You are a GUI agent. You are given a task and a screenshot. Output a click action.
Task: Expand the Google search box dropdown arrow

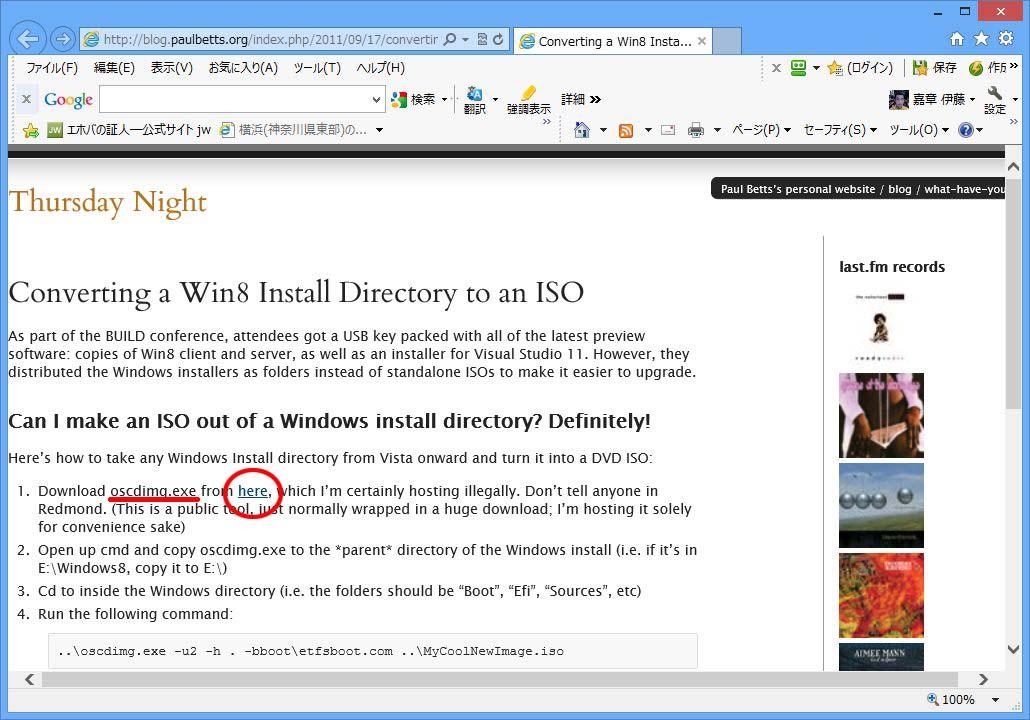click(x=376, y=99)
